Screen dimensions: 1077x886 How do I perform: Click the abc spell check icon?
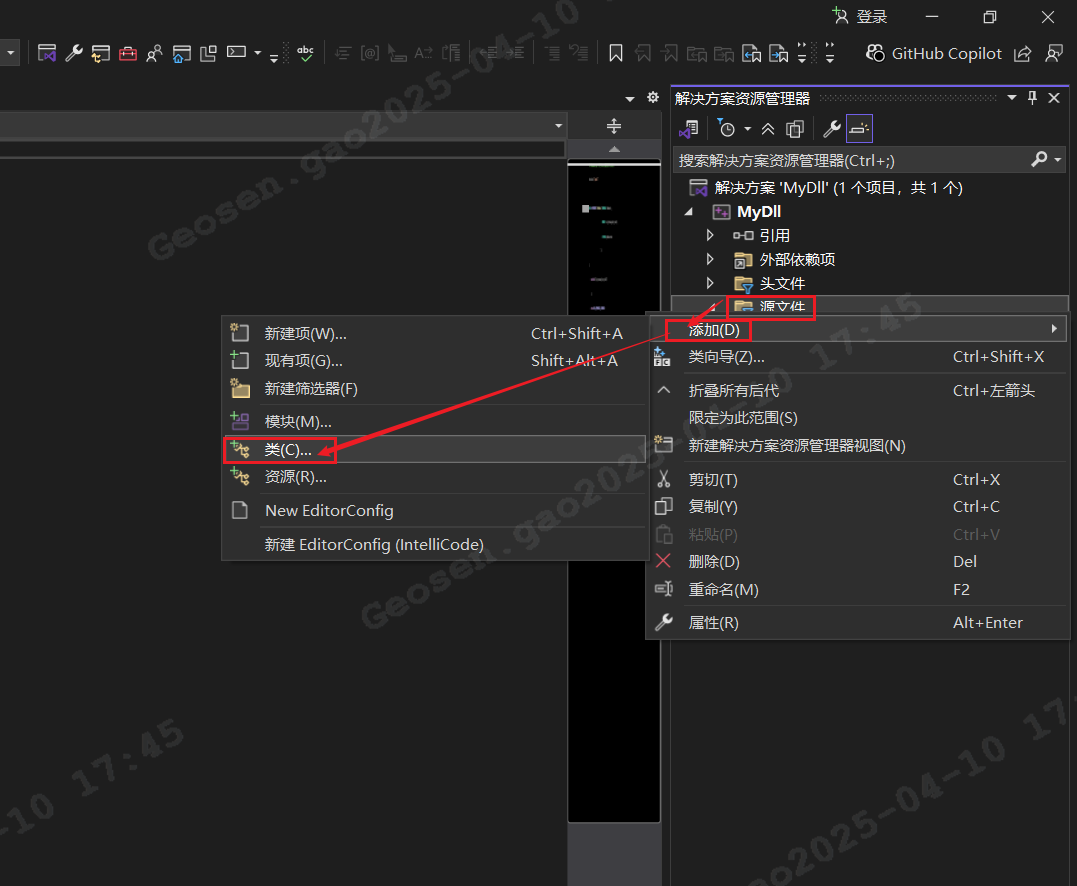(305, 53)
